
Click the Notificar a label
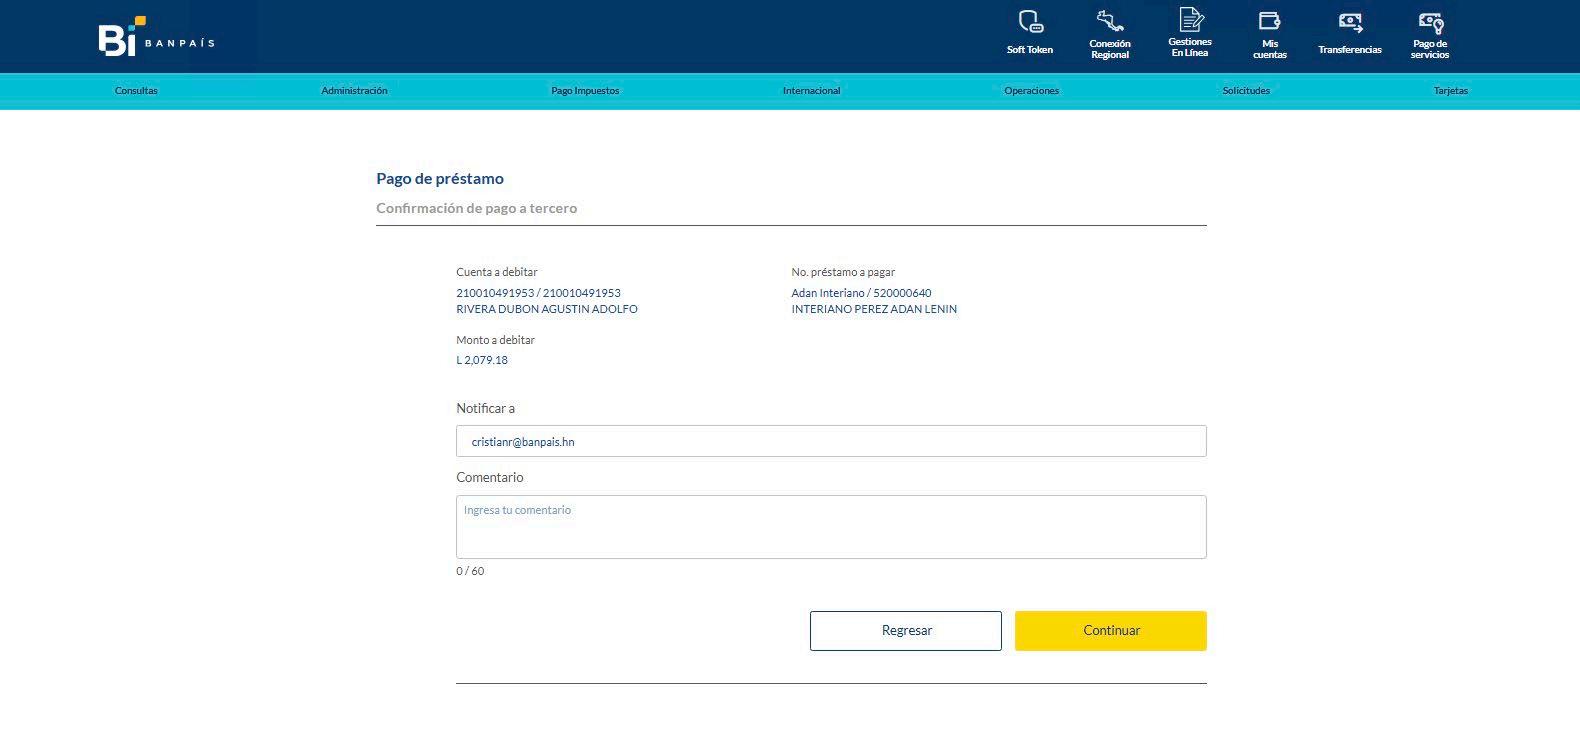click(485, 408)
